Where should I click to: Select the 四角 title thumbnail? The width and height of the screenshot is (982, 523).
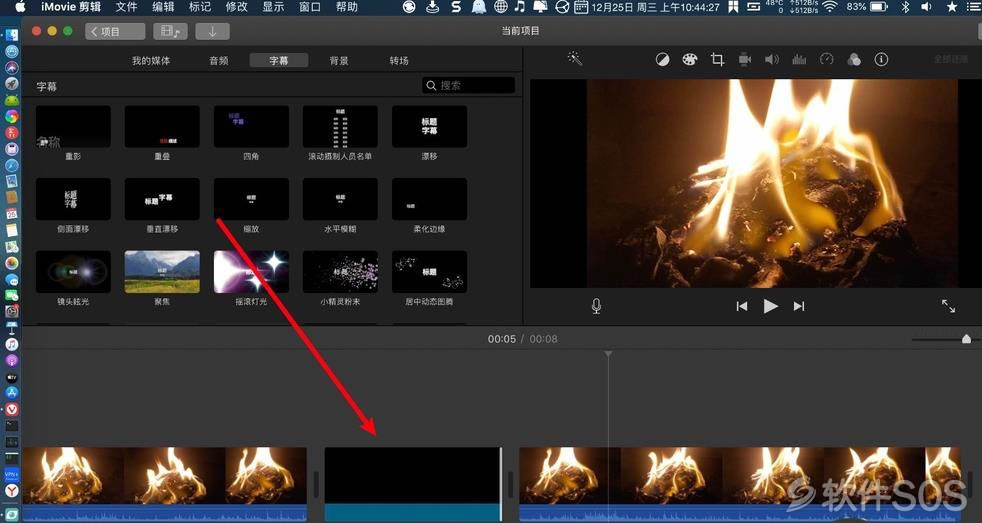[251, 127]
